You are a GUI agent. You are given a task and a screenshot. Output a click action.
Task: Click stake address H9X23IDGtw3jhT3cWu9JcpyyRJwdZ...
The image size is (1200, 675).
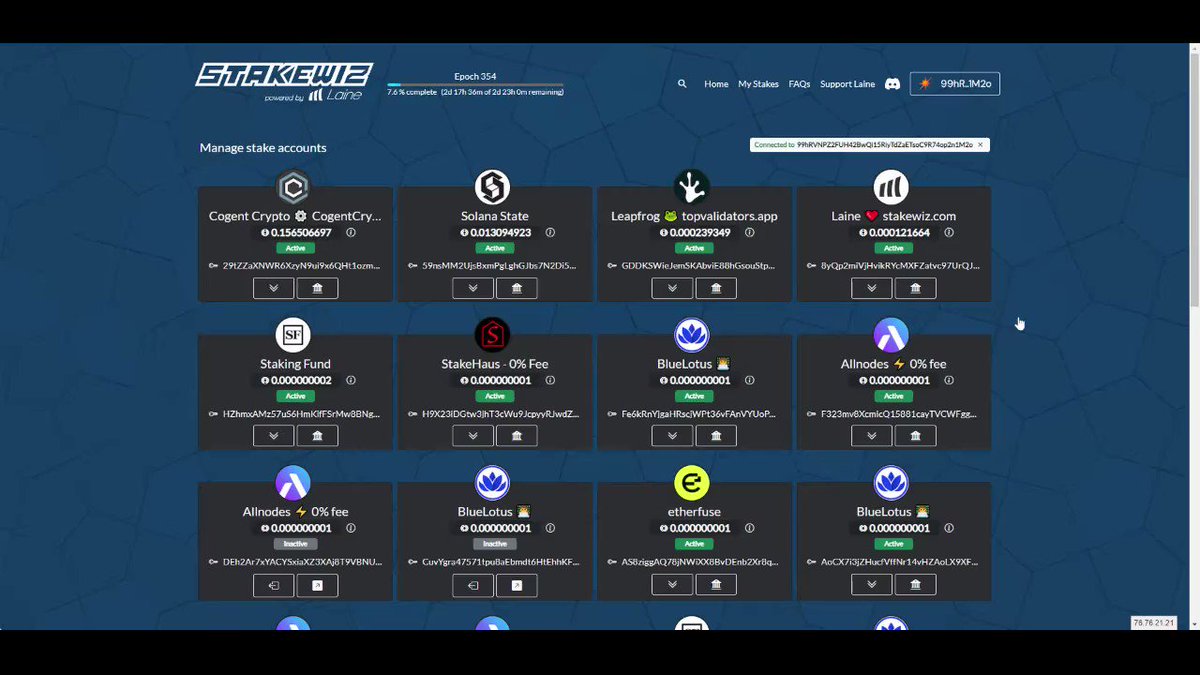point(499,414)
